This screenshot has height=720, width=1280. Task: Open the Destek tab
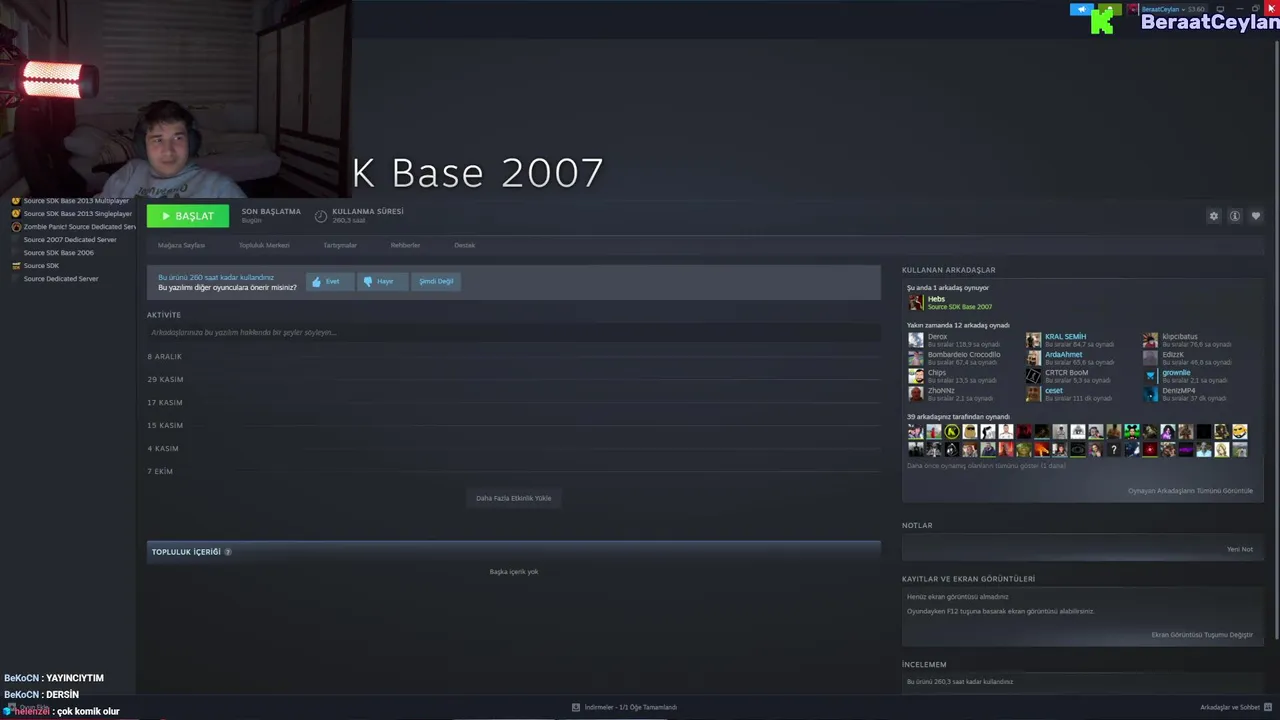465,245
